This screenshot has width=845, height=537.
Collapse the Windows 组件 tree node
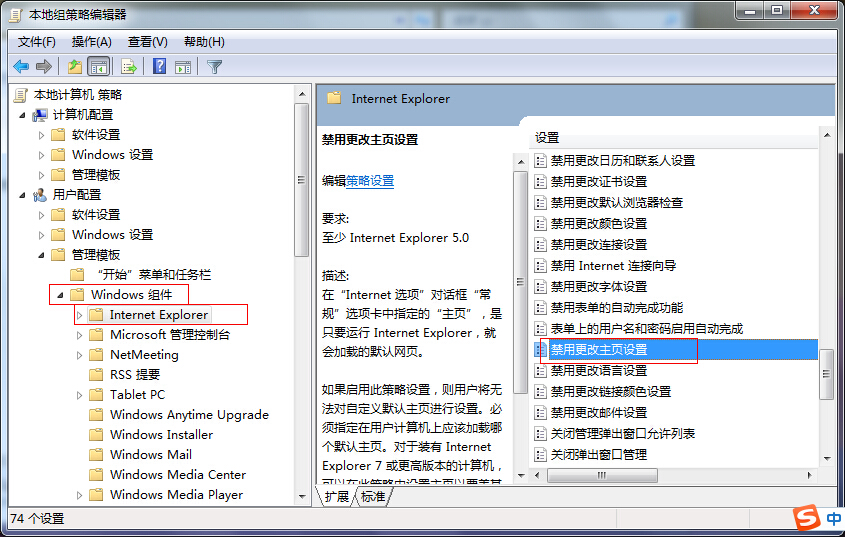click(60, 295)
